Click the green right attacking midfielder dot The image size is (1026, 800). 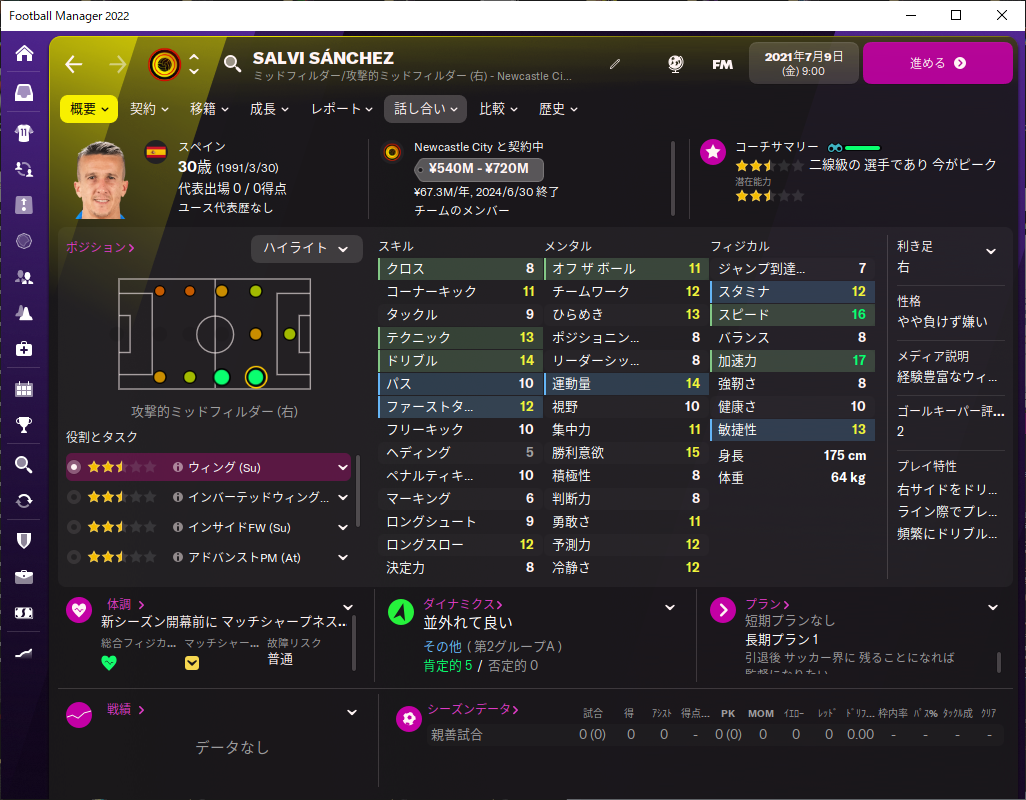(x=256, y=377)
